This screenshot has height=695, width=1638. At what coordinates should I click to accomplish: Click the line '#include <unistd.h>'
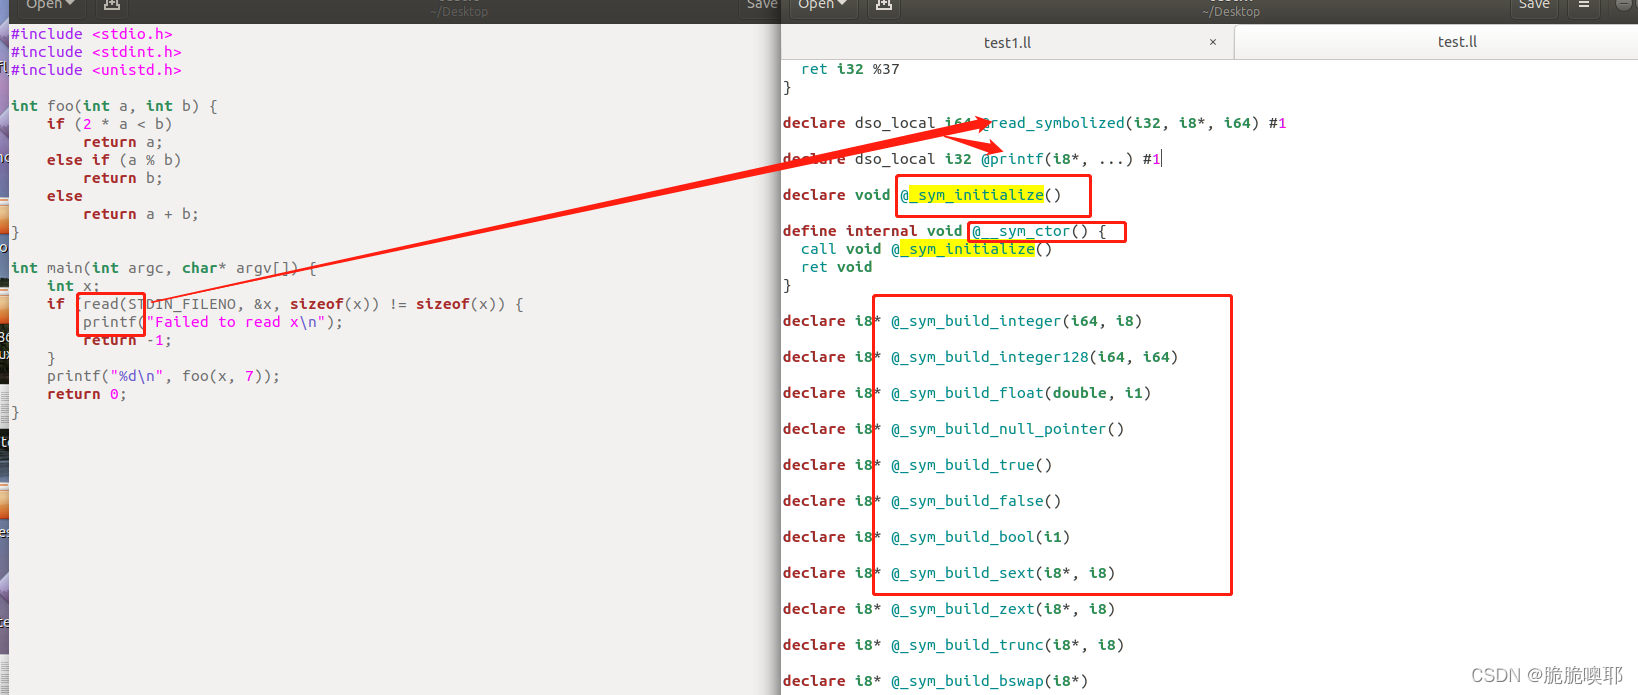(96, 70)
